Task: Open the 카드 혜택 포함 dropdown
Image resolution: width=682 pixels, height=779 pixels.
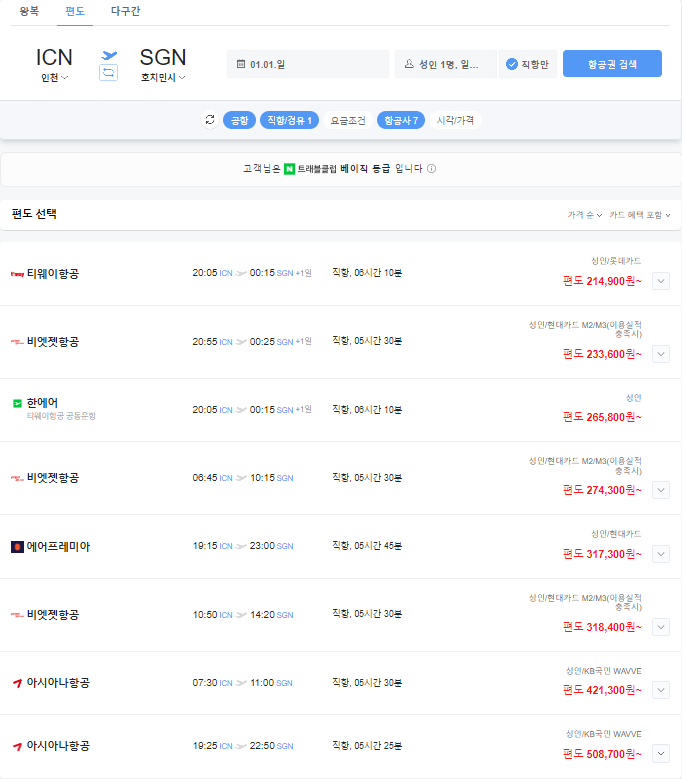Action: pos(640,215)
